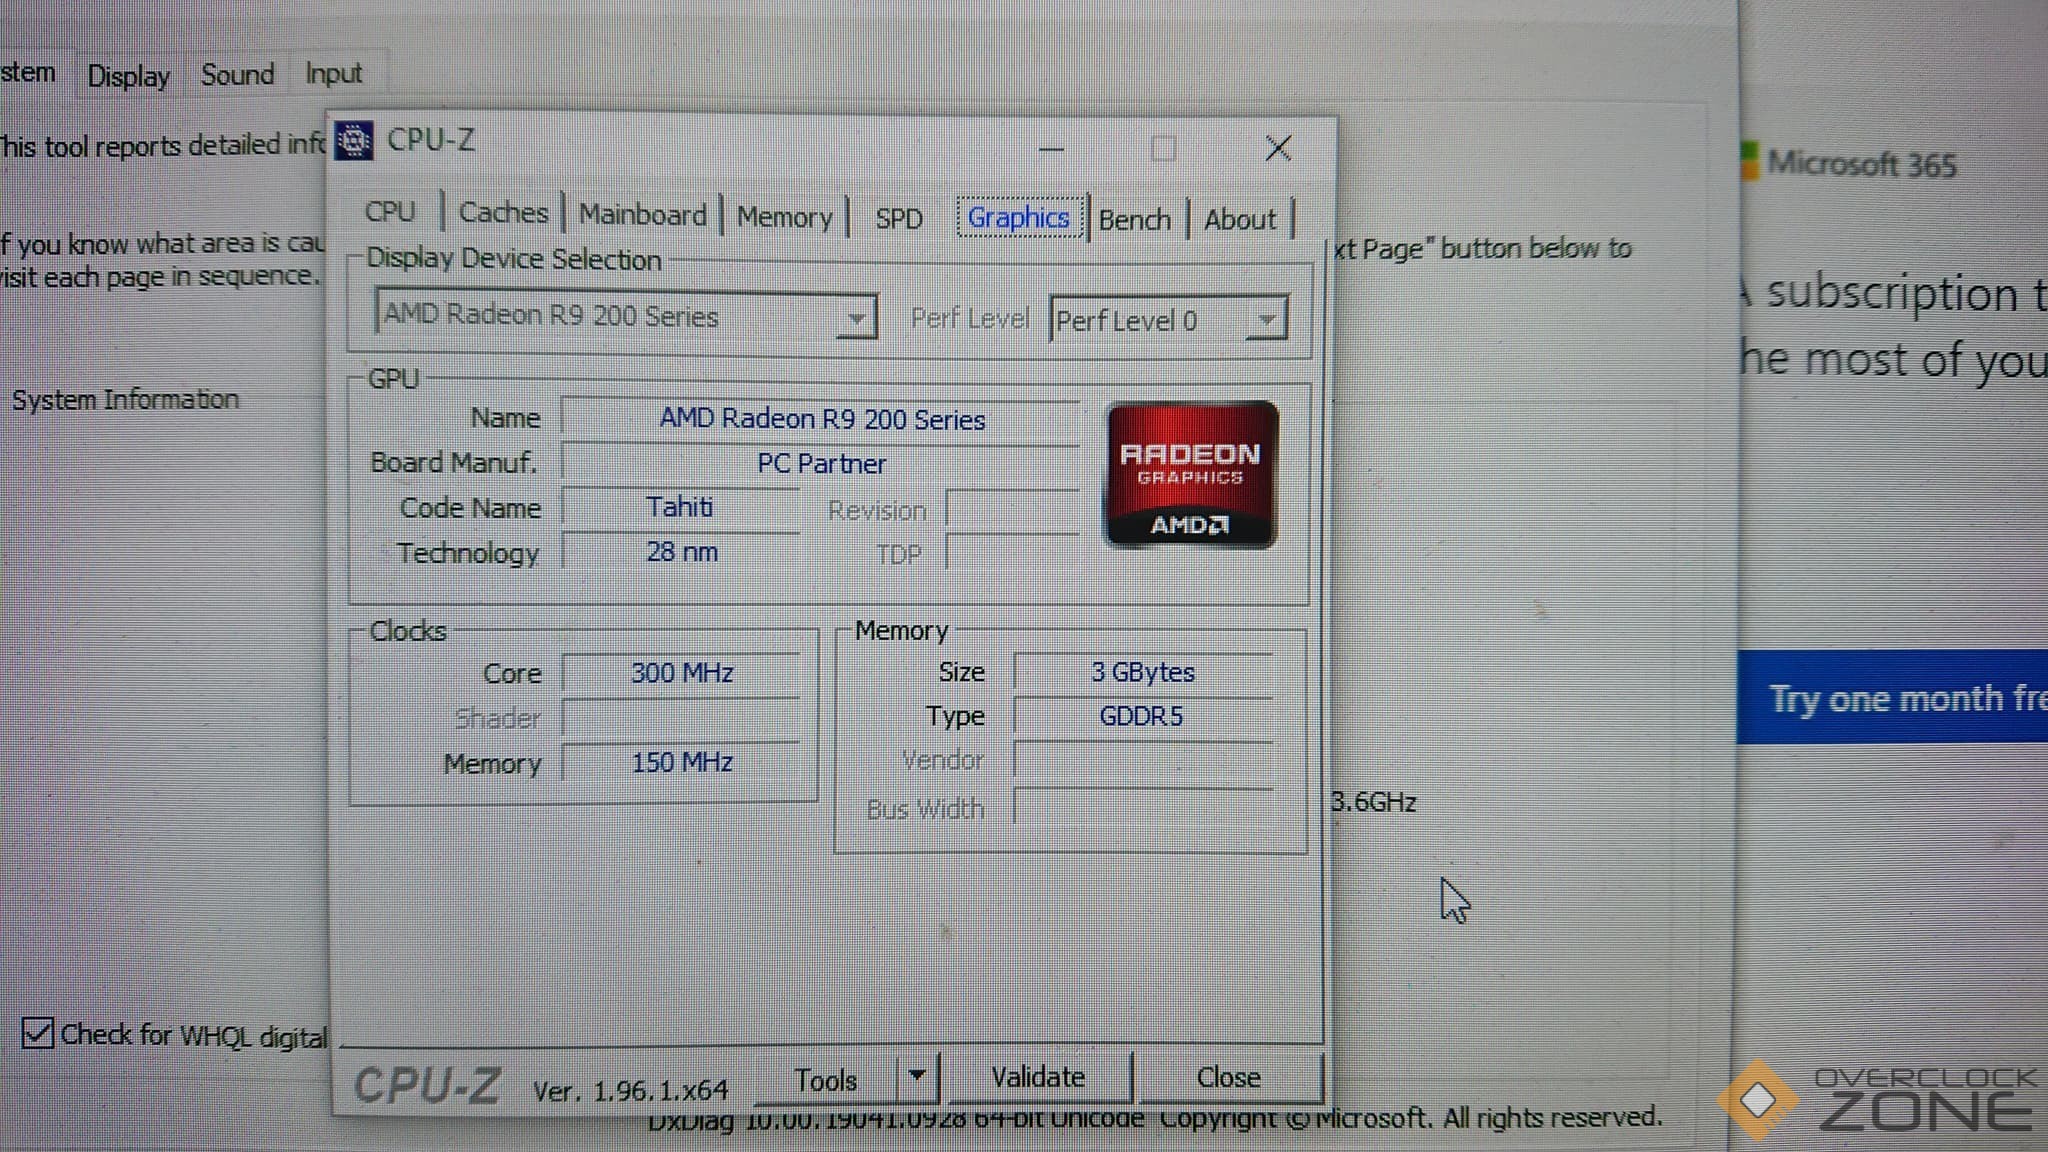
Task: Expand the display device selection dropdown
Action: (856, 318)
